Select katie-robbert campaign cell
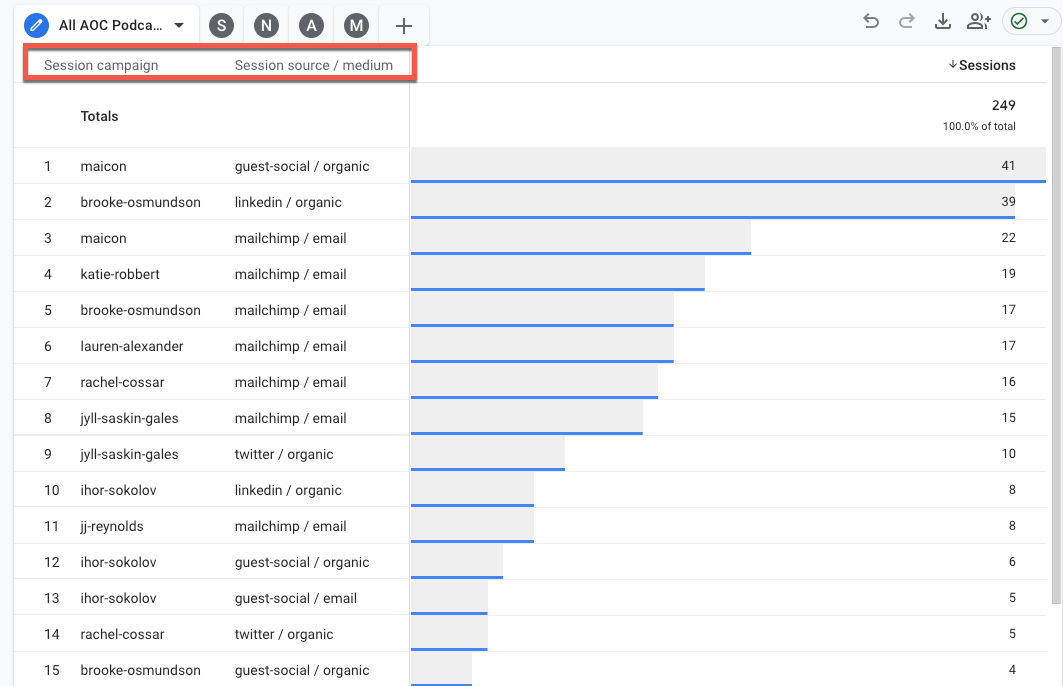 [120, 274]
